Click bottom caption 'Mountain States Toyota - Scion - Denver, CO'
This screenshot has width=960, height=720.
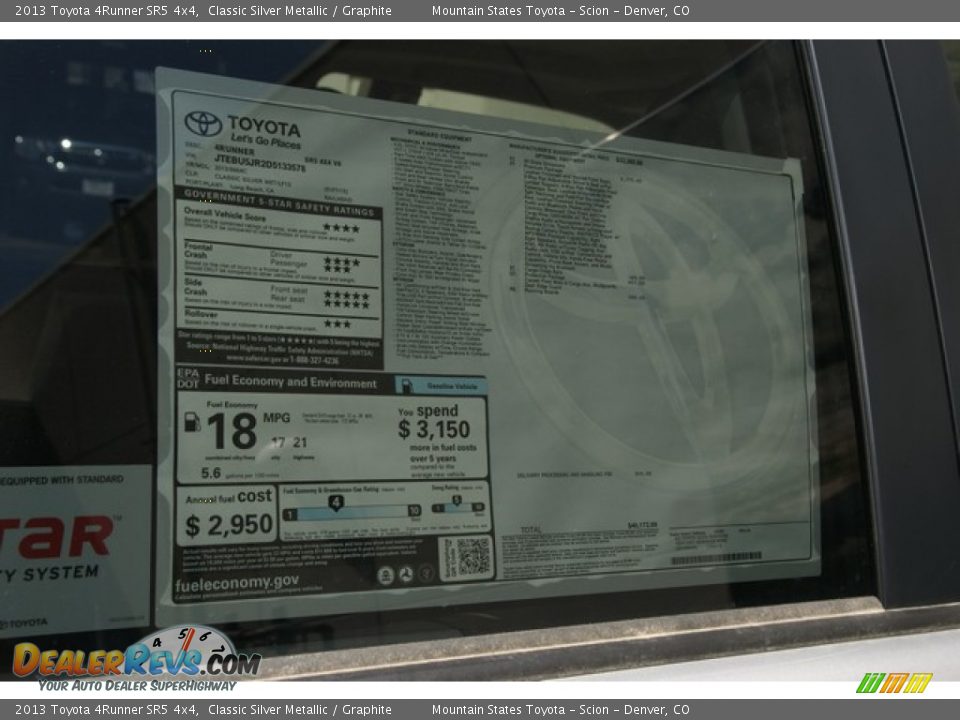point(560,710)
